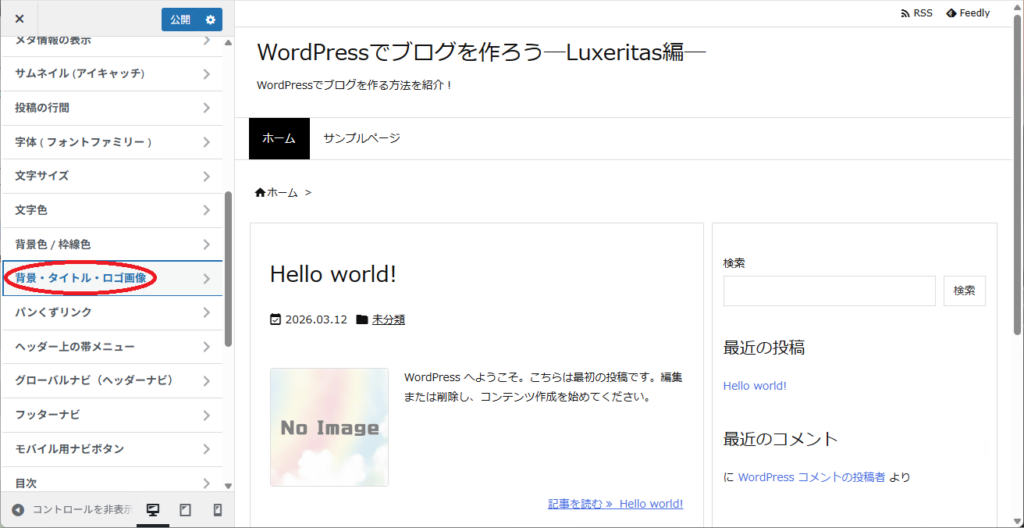This screenshot has width=1024, height=528.
Task: Click the コントロールを非表示 label
Action: 83,510
